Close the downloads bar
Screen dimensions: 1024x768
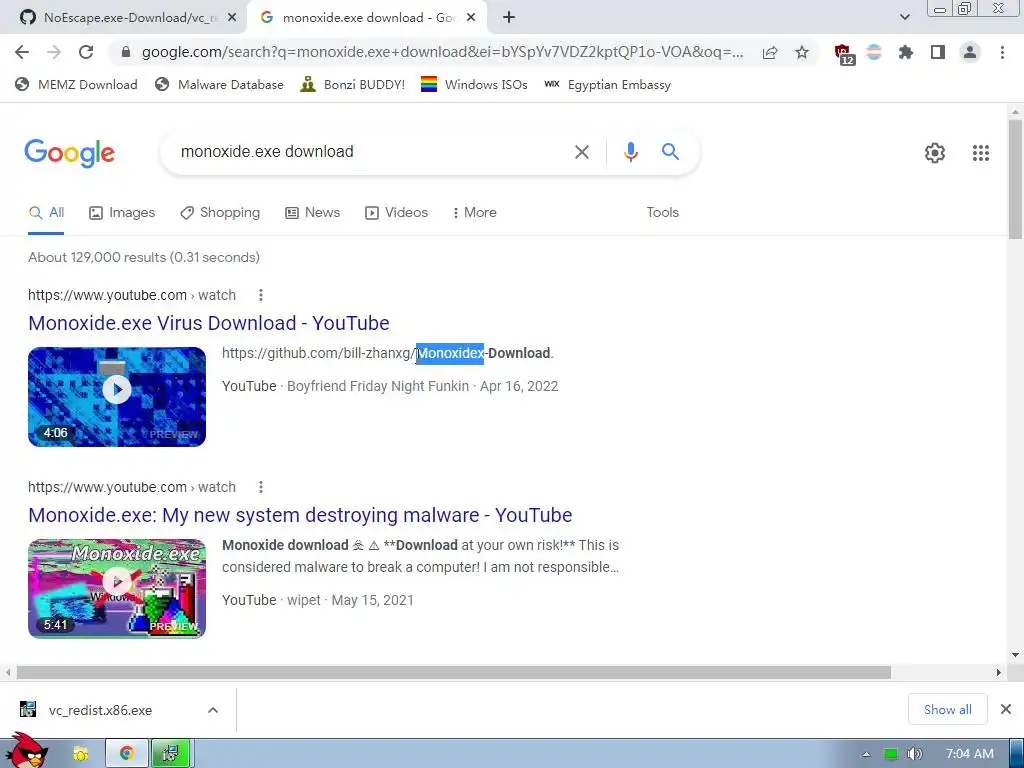click(x=1006, y=709)
